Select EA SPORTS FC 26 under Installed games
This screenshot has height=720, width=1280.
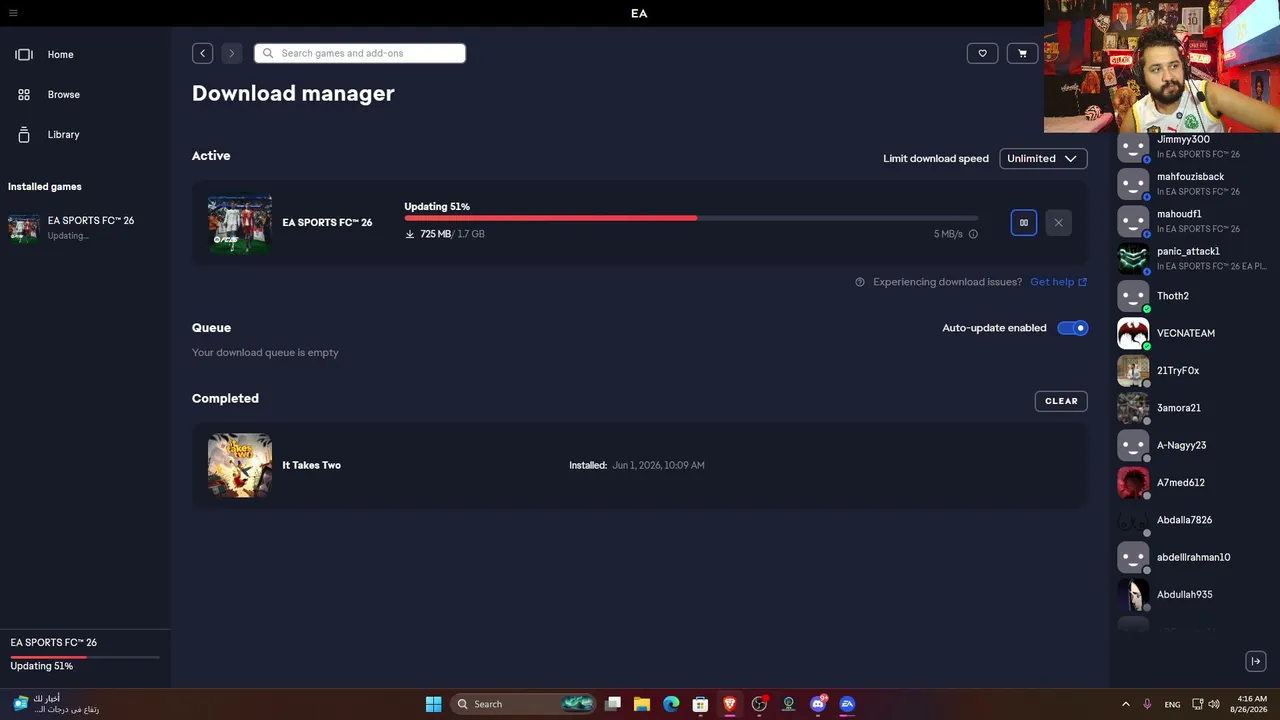[x=85, y=227]
